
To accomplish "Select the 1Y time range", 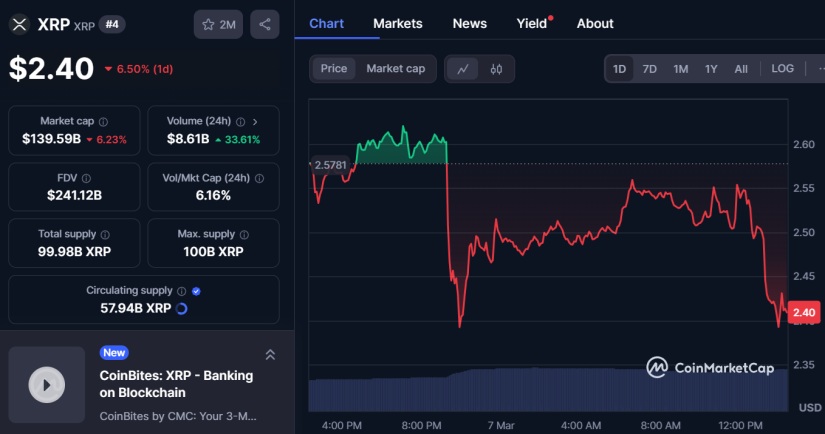I will [711, 69].
